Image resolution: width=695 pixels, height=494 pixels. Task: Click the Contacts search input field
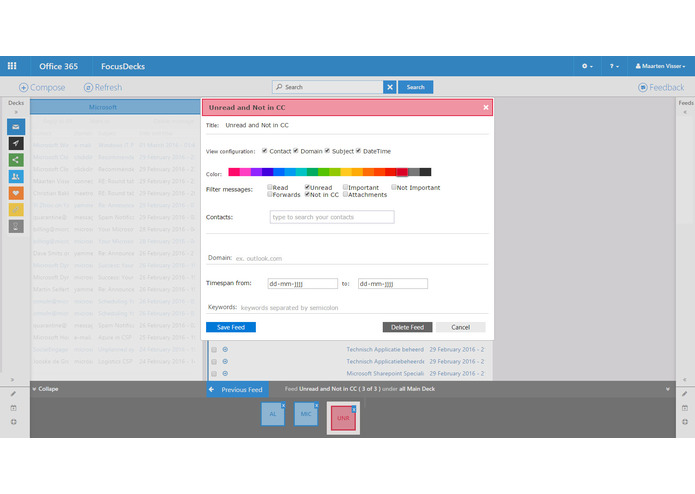(x=332, y=217)
